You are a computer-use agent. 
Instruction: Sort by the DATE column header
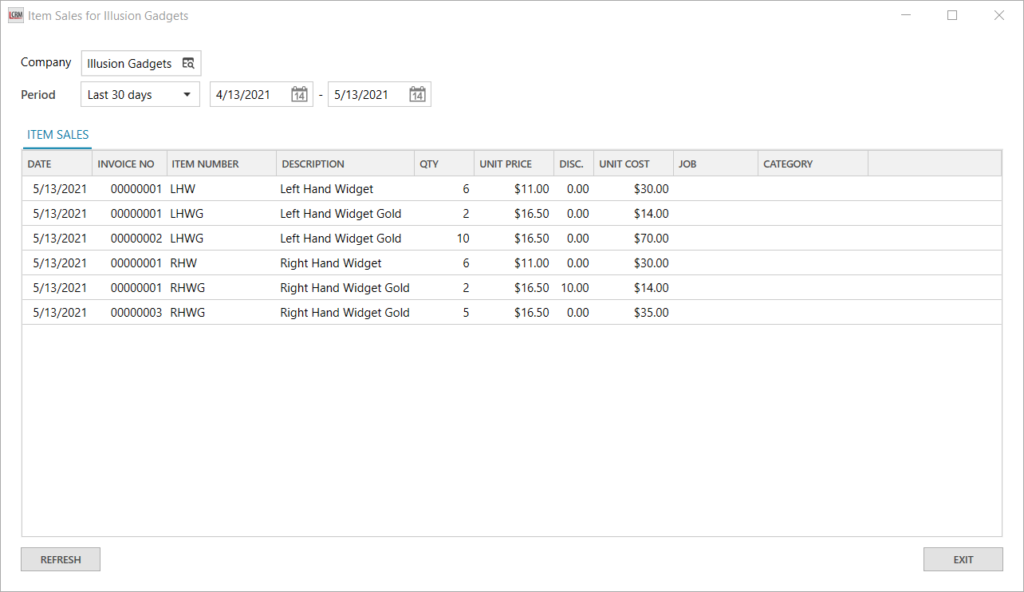pyautogui.click(x=57, y=164)
